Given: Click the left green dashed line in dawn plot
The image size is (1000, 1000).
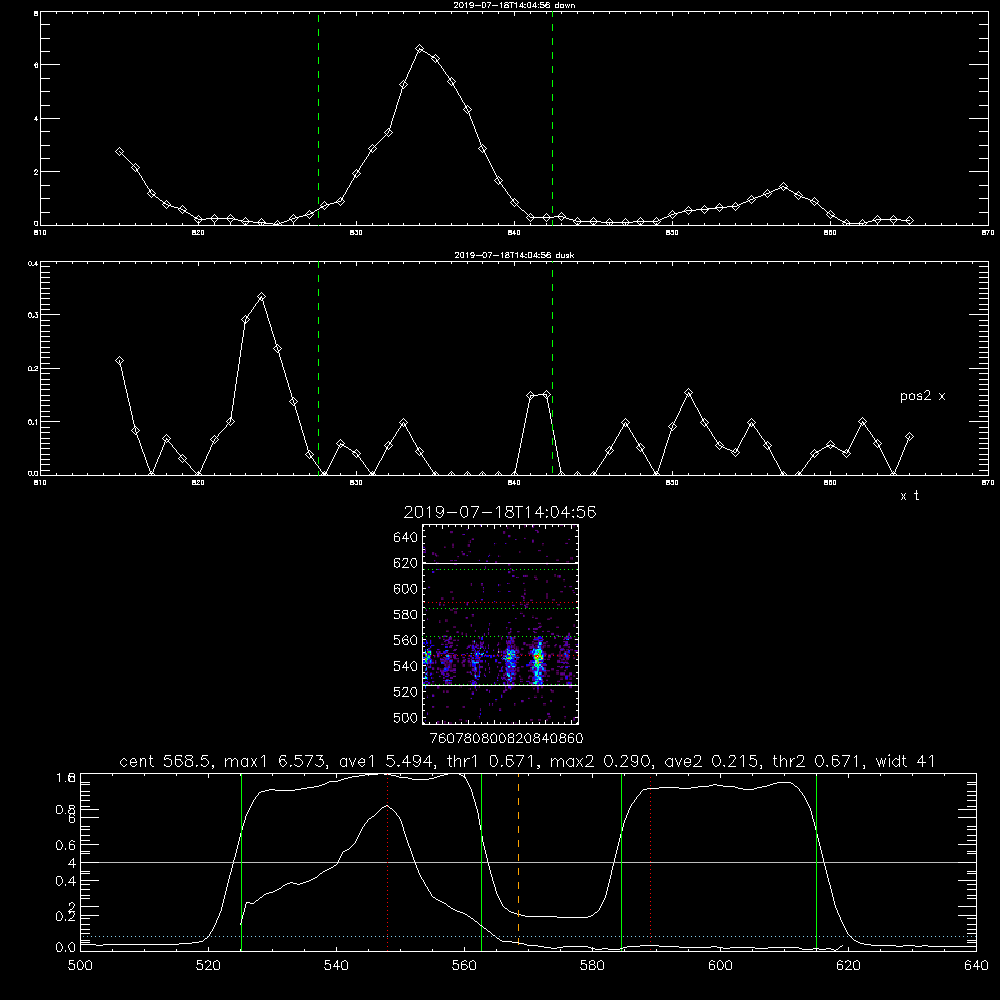Looking at the screenshot, I should [x=318, y=119].
